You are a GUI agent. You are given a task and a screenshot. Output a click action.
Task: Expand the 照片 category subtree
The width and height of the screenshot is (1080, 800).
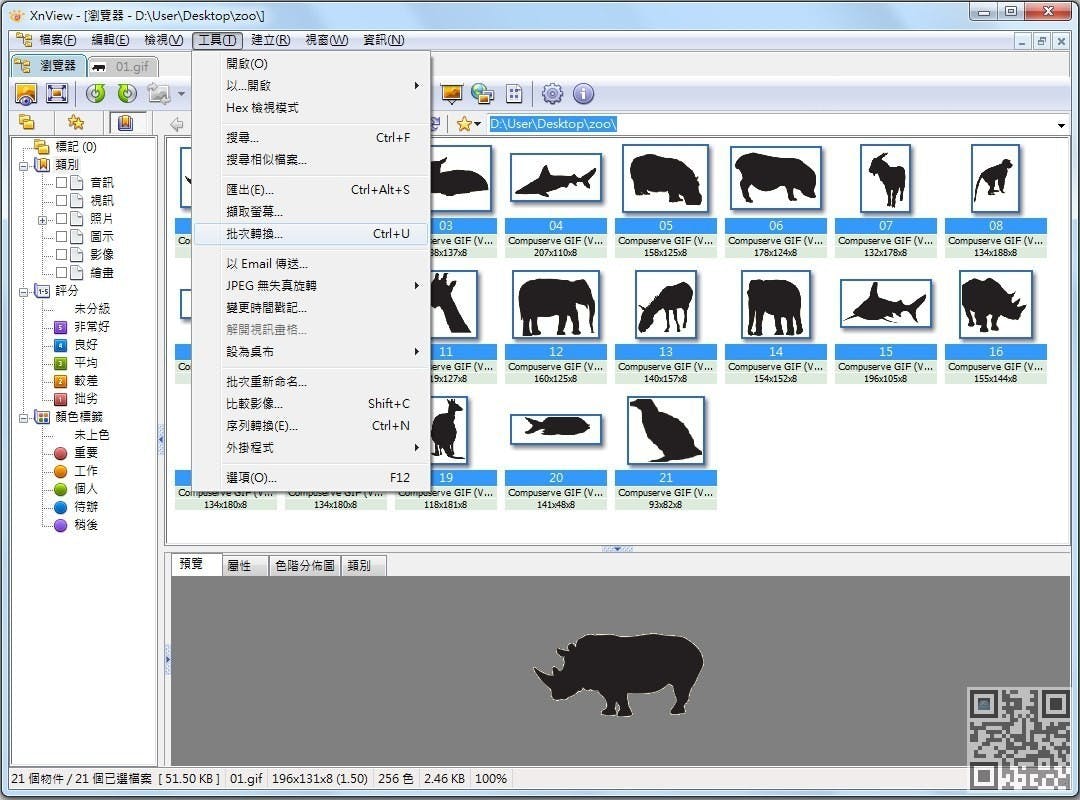[x=43, y=220]
